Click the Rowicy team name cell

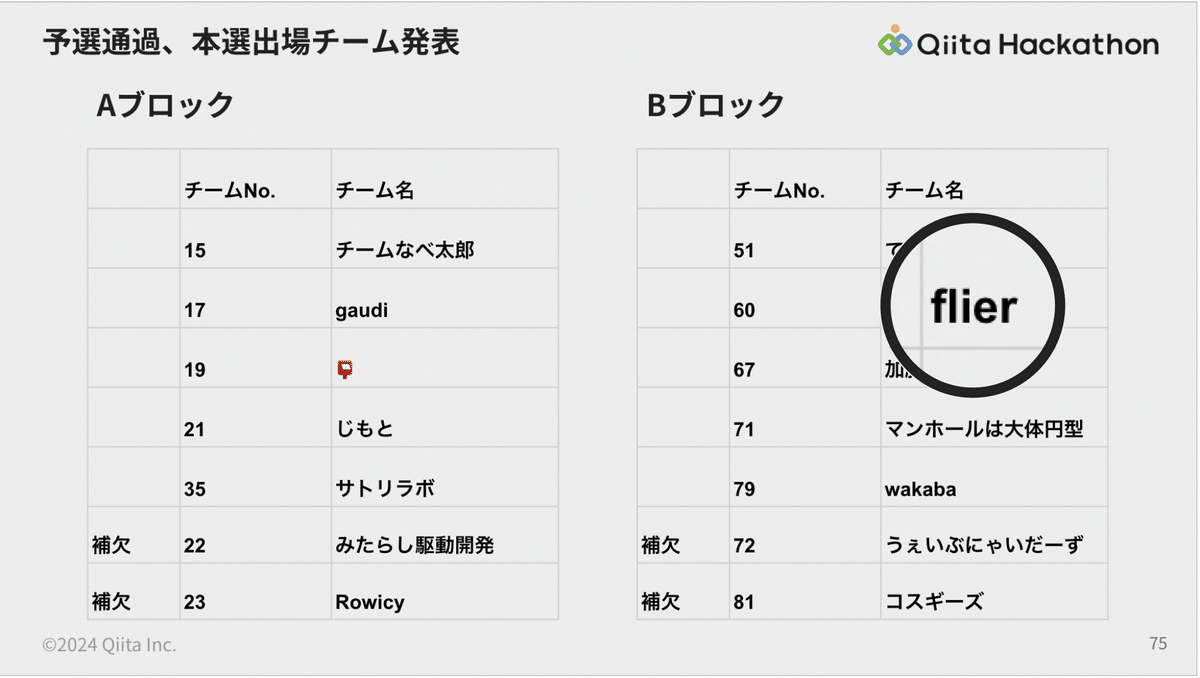(370, 602)
